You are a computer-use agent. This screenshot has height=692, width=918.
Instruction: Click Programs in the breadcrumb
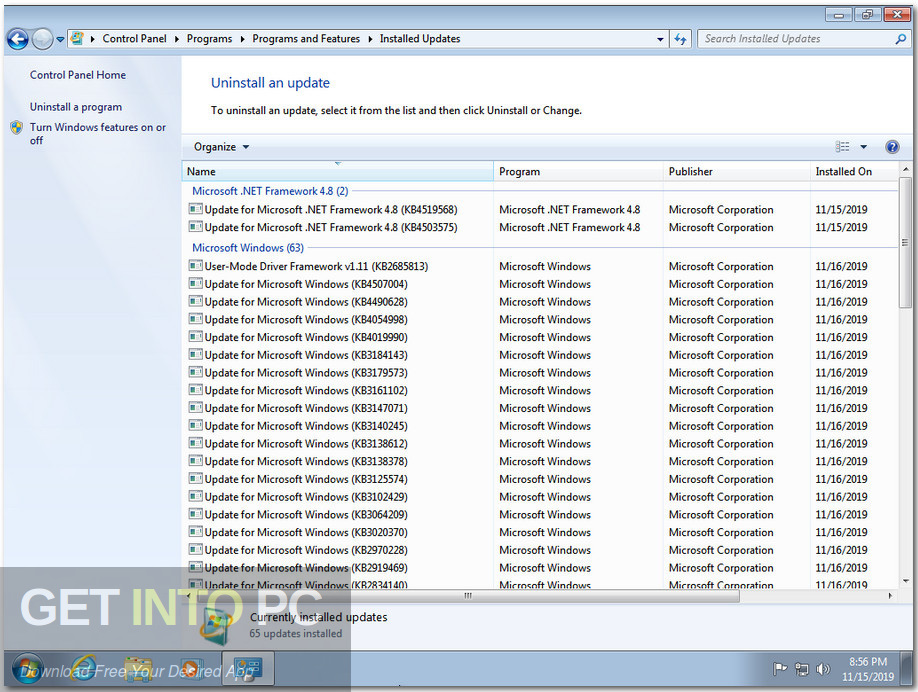(209, 39)
